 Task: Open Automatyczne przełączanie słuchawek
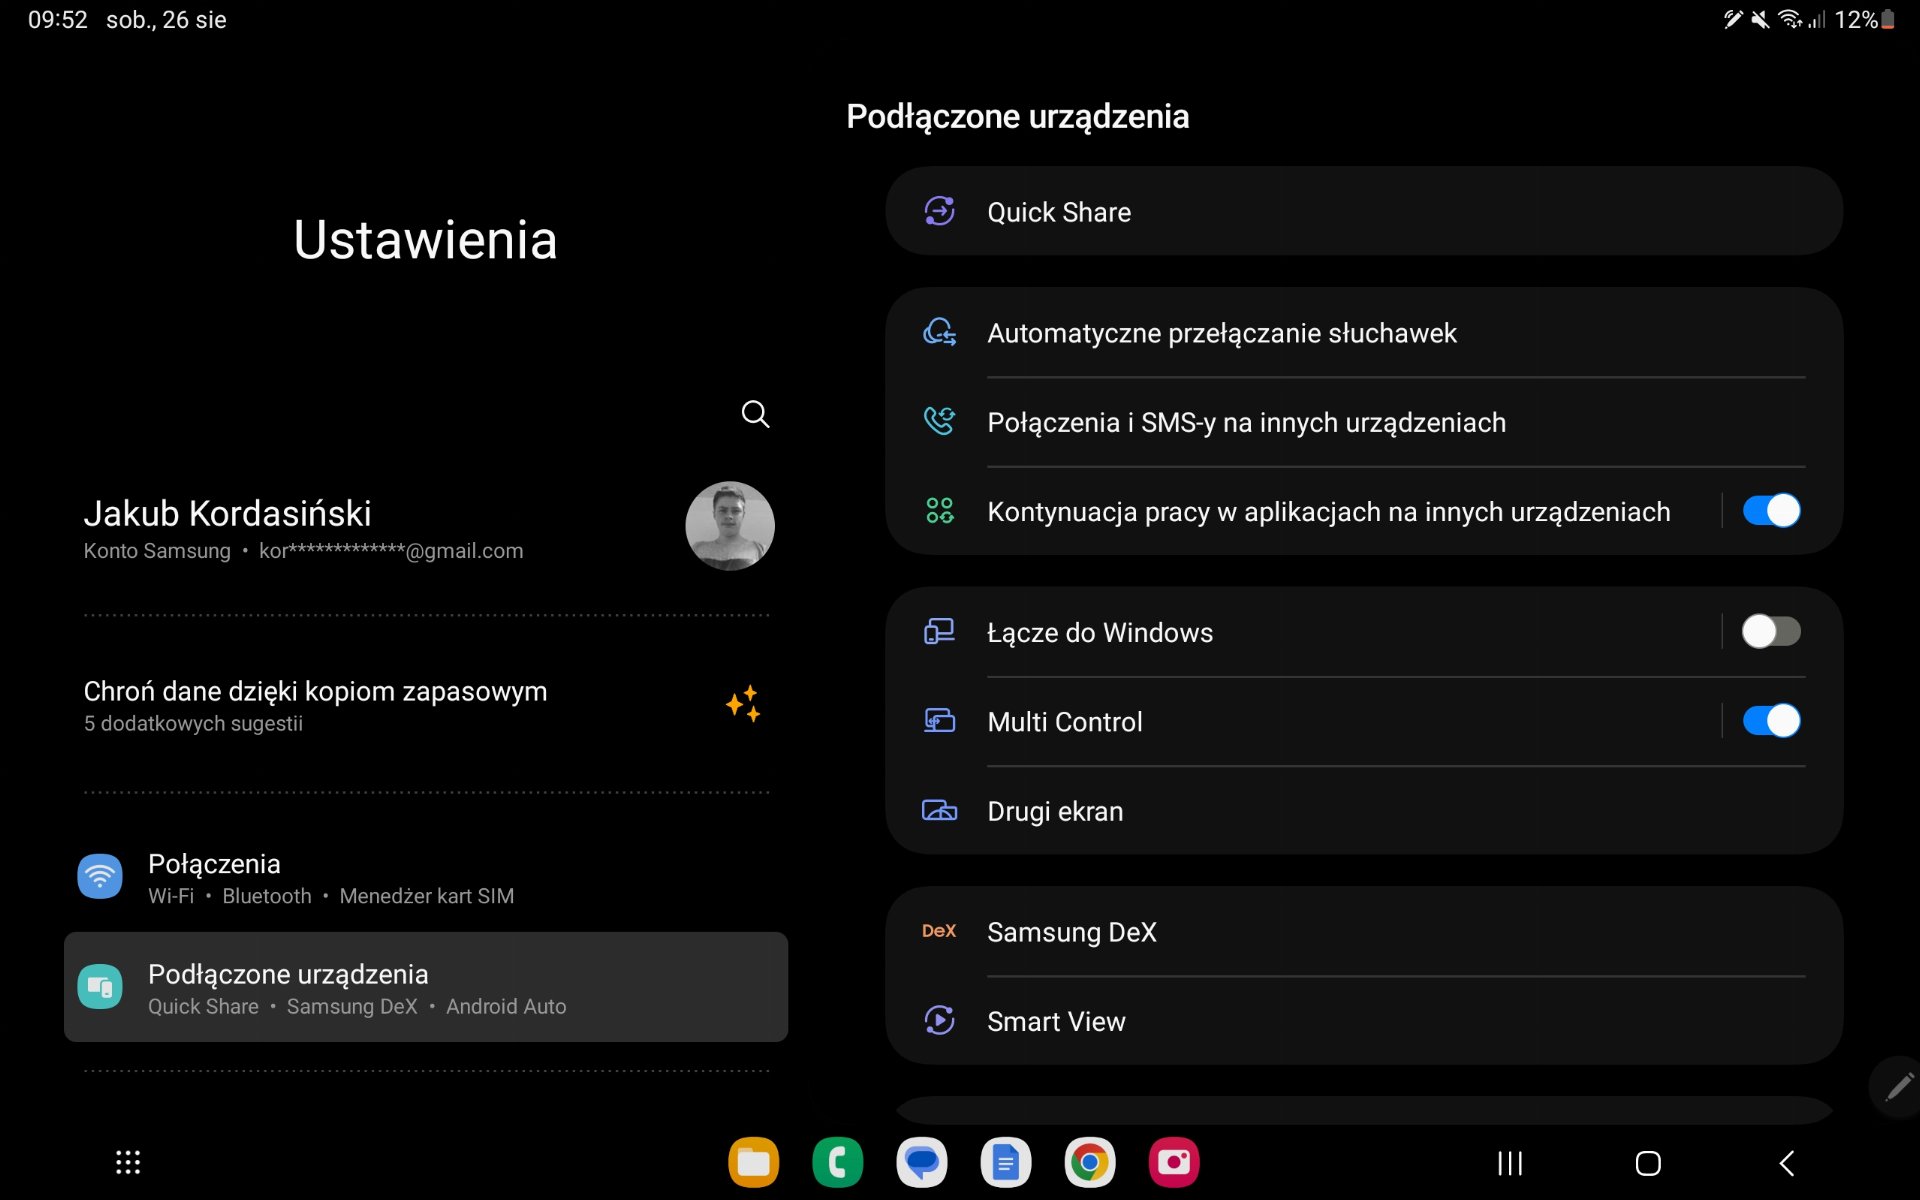[x=1364, y=332]
